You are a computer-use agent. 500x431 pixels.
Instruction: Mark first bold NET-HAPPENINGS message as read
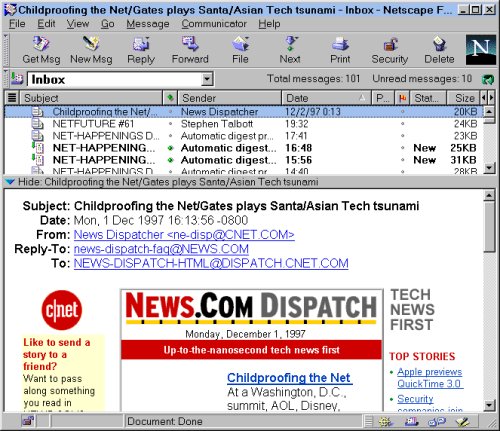[170, 148]
